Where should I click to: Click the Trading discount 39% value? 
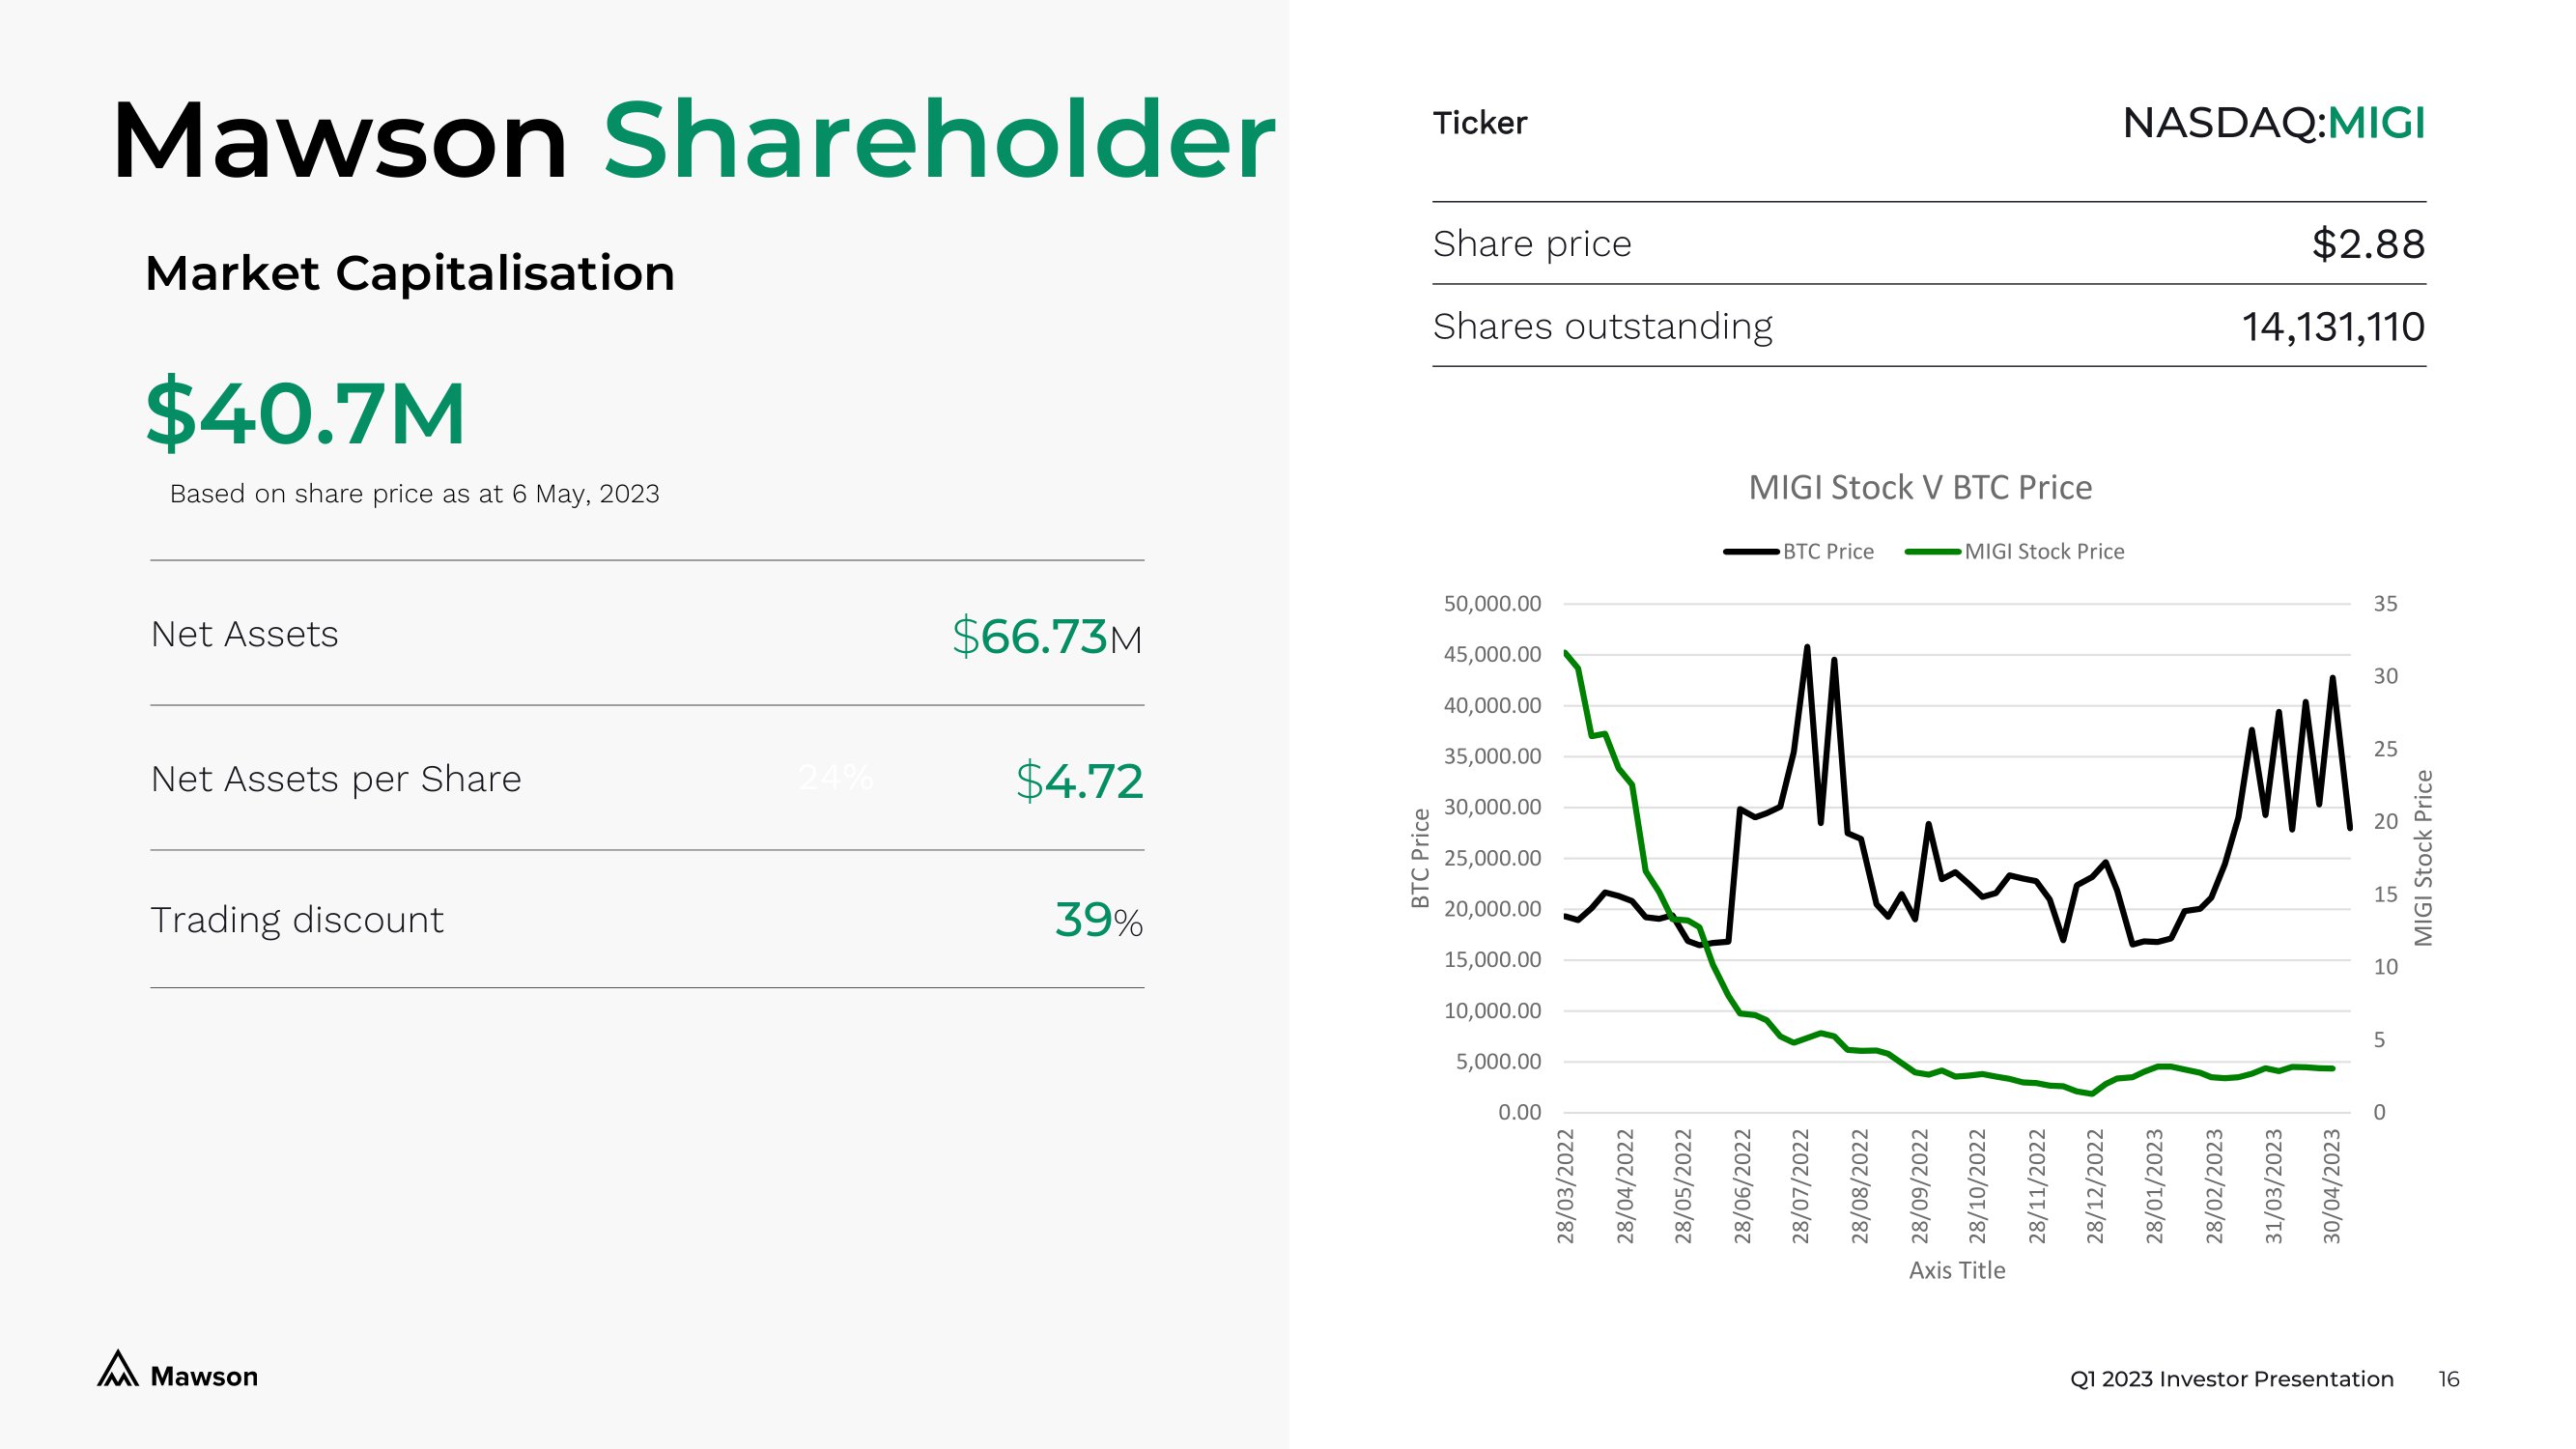tap(1098, 920)
